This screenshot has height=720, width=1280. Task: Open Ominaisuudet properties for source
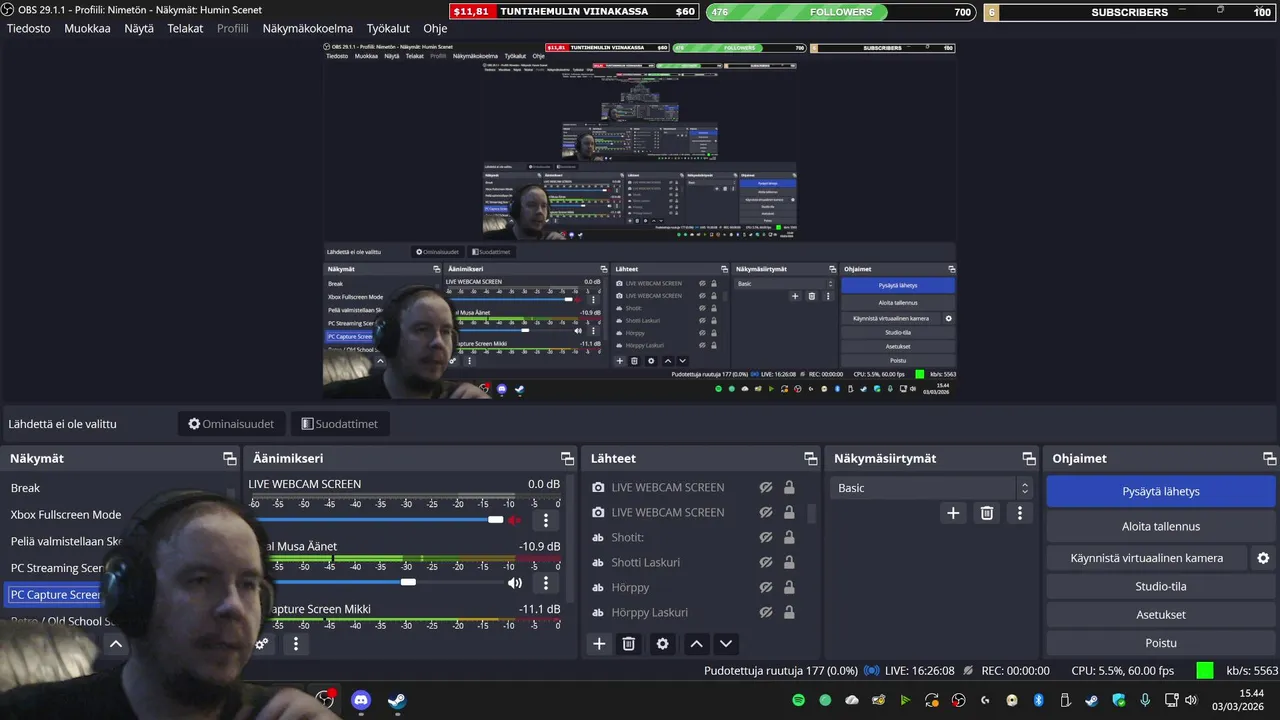coord(231,424)
